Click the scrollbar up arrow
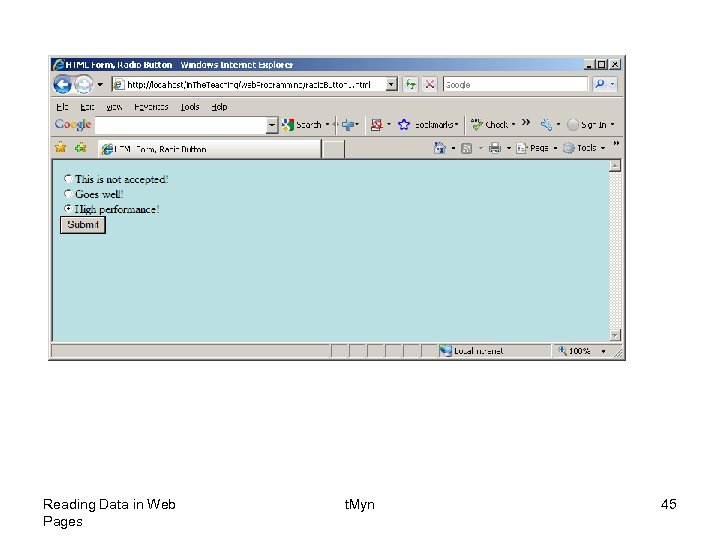The width and height of the screenshot is (720, 540). pos(615,166)
